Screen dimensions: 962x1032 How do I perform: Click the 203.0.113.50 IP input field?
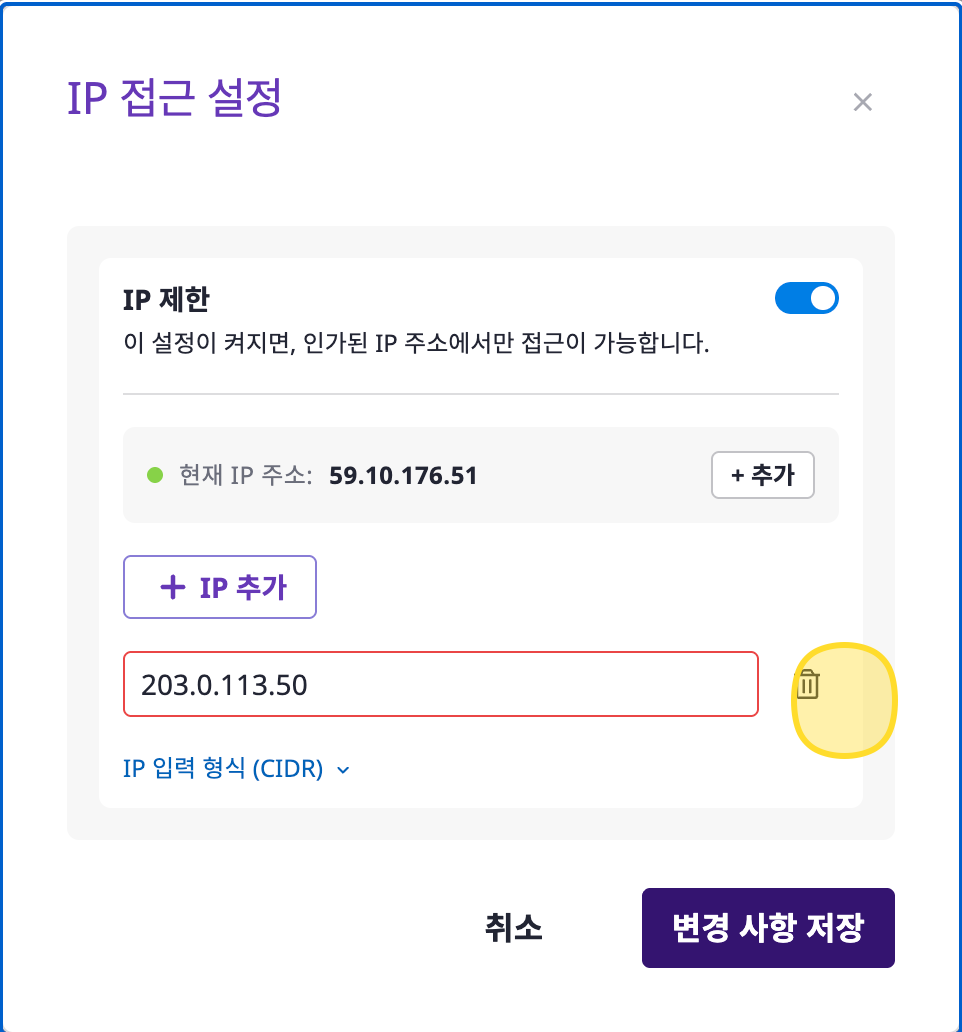(x=440, y=685)
